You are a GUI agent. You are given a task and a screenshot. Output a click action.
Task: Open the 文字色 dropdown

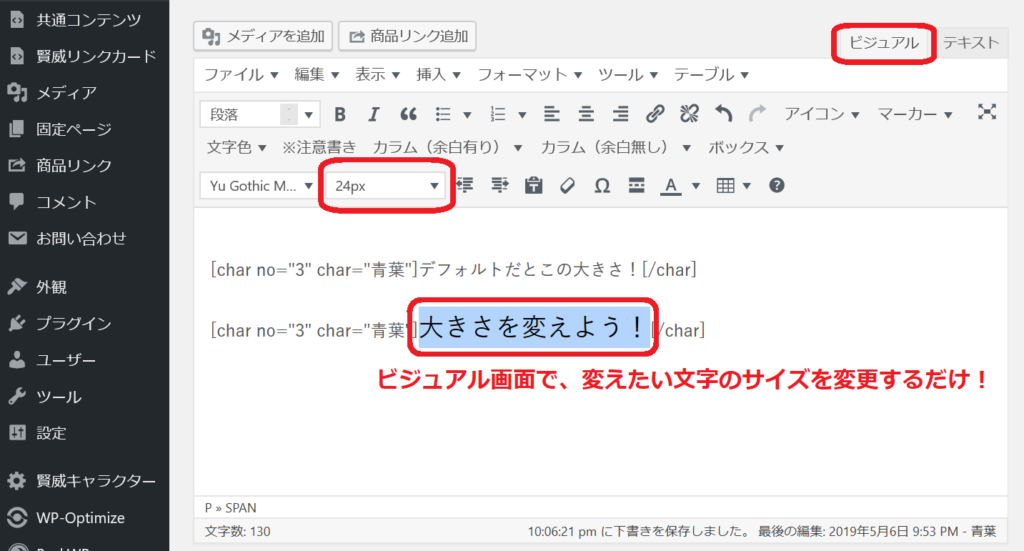pos(236,148)
